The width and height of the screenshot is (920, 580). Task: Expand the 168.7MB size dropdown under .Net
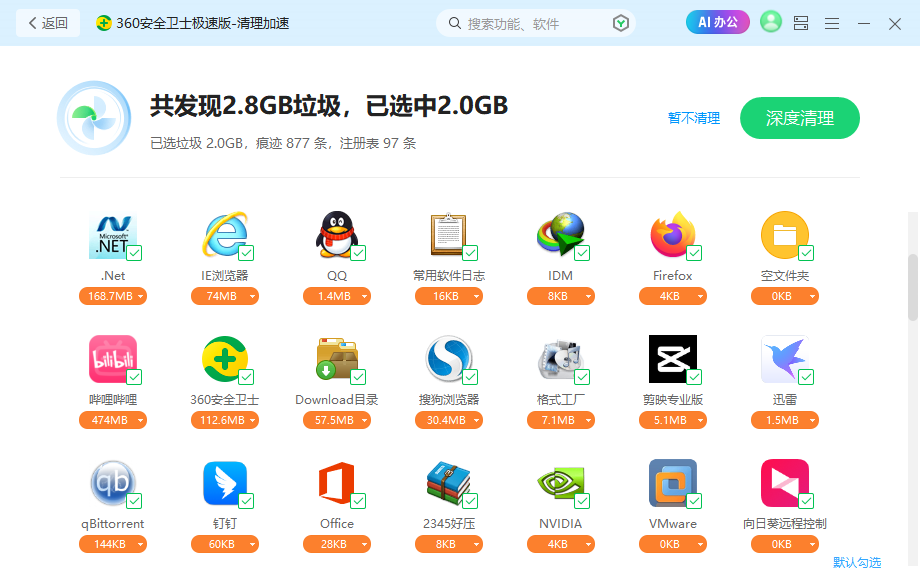[113, 296]
